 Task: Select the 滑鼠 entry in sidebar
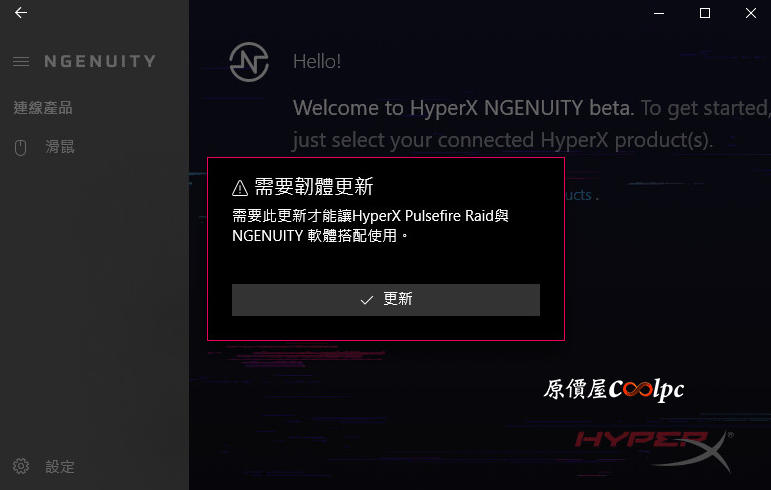(60, 147)
